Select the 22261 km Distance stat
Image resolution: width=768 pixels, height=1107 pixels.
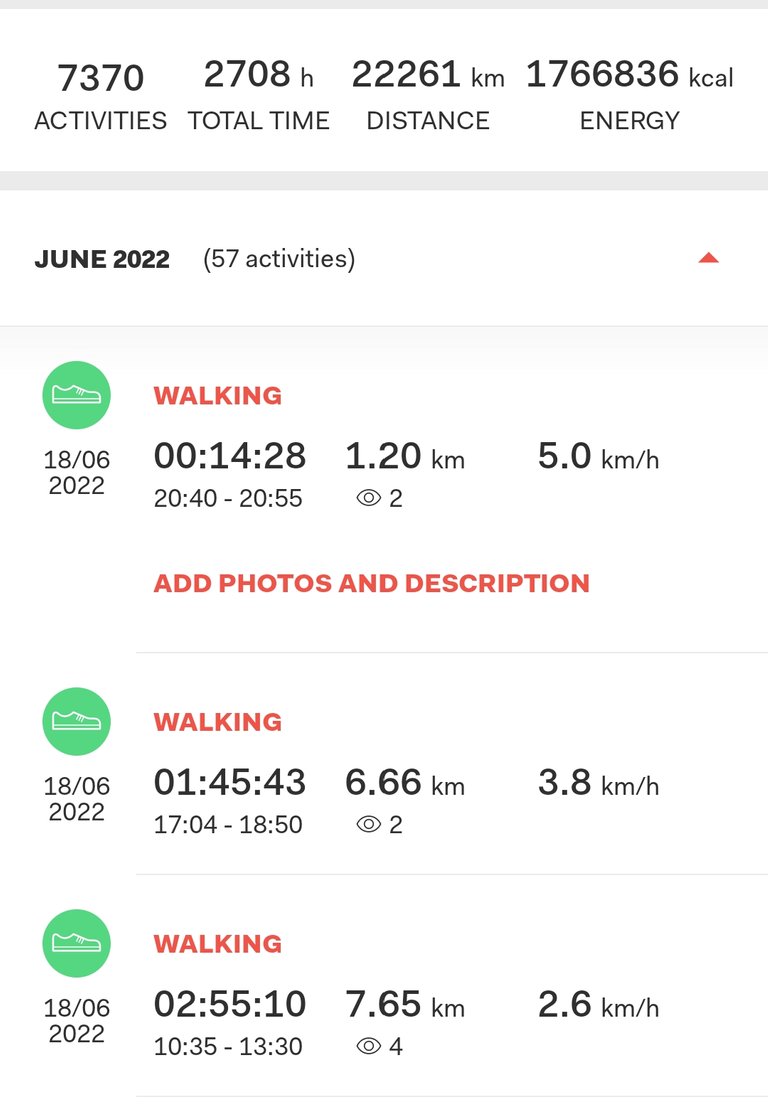tap(428, 96)
